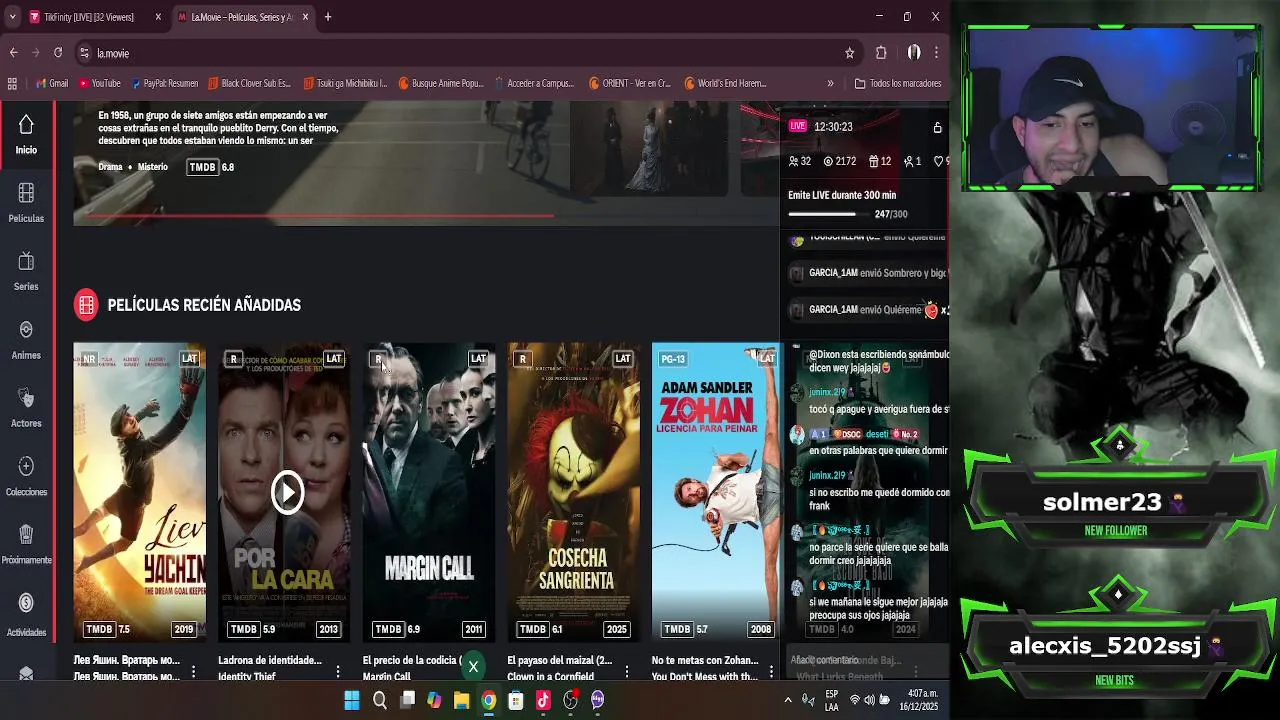
Task: Click the Task View taskbar icon
Action: pos(407,701)
